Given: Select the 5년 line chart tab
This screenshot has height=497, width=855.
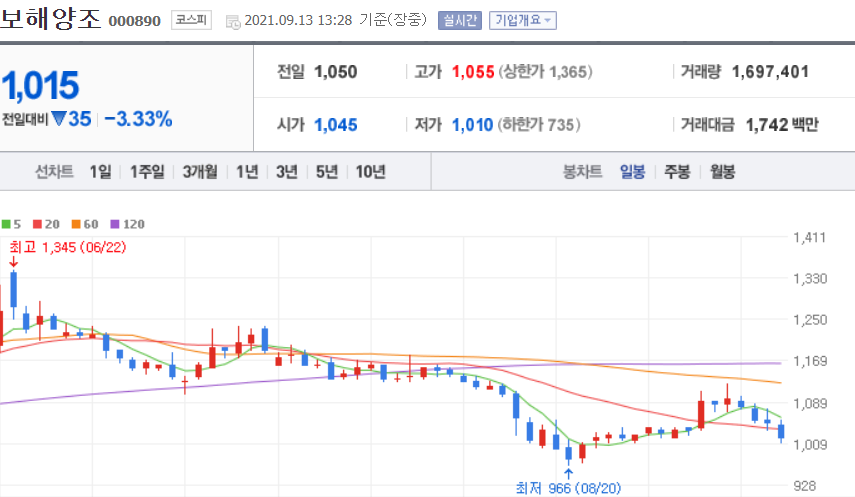Looking at the screenshot, I should point(327,172).
